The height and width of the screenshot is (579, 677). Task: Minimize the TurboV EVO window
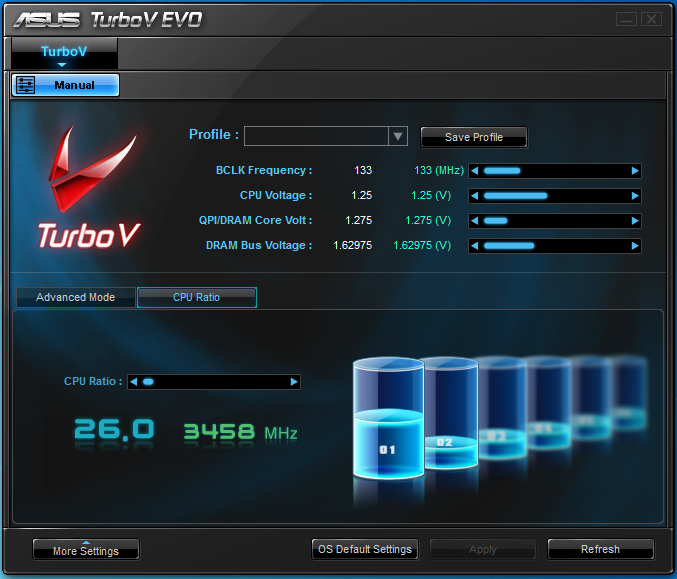[x=626, y=19]
